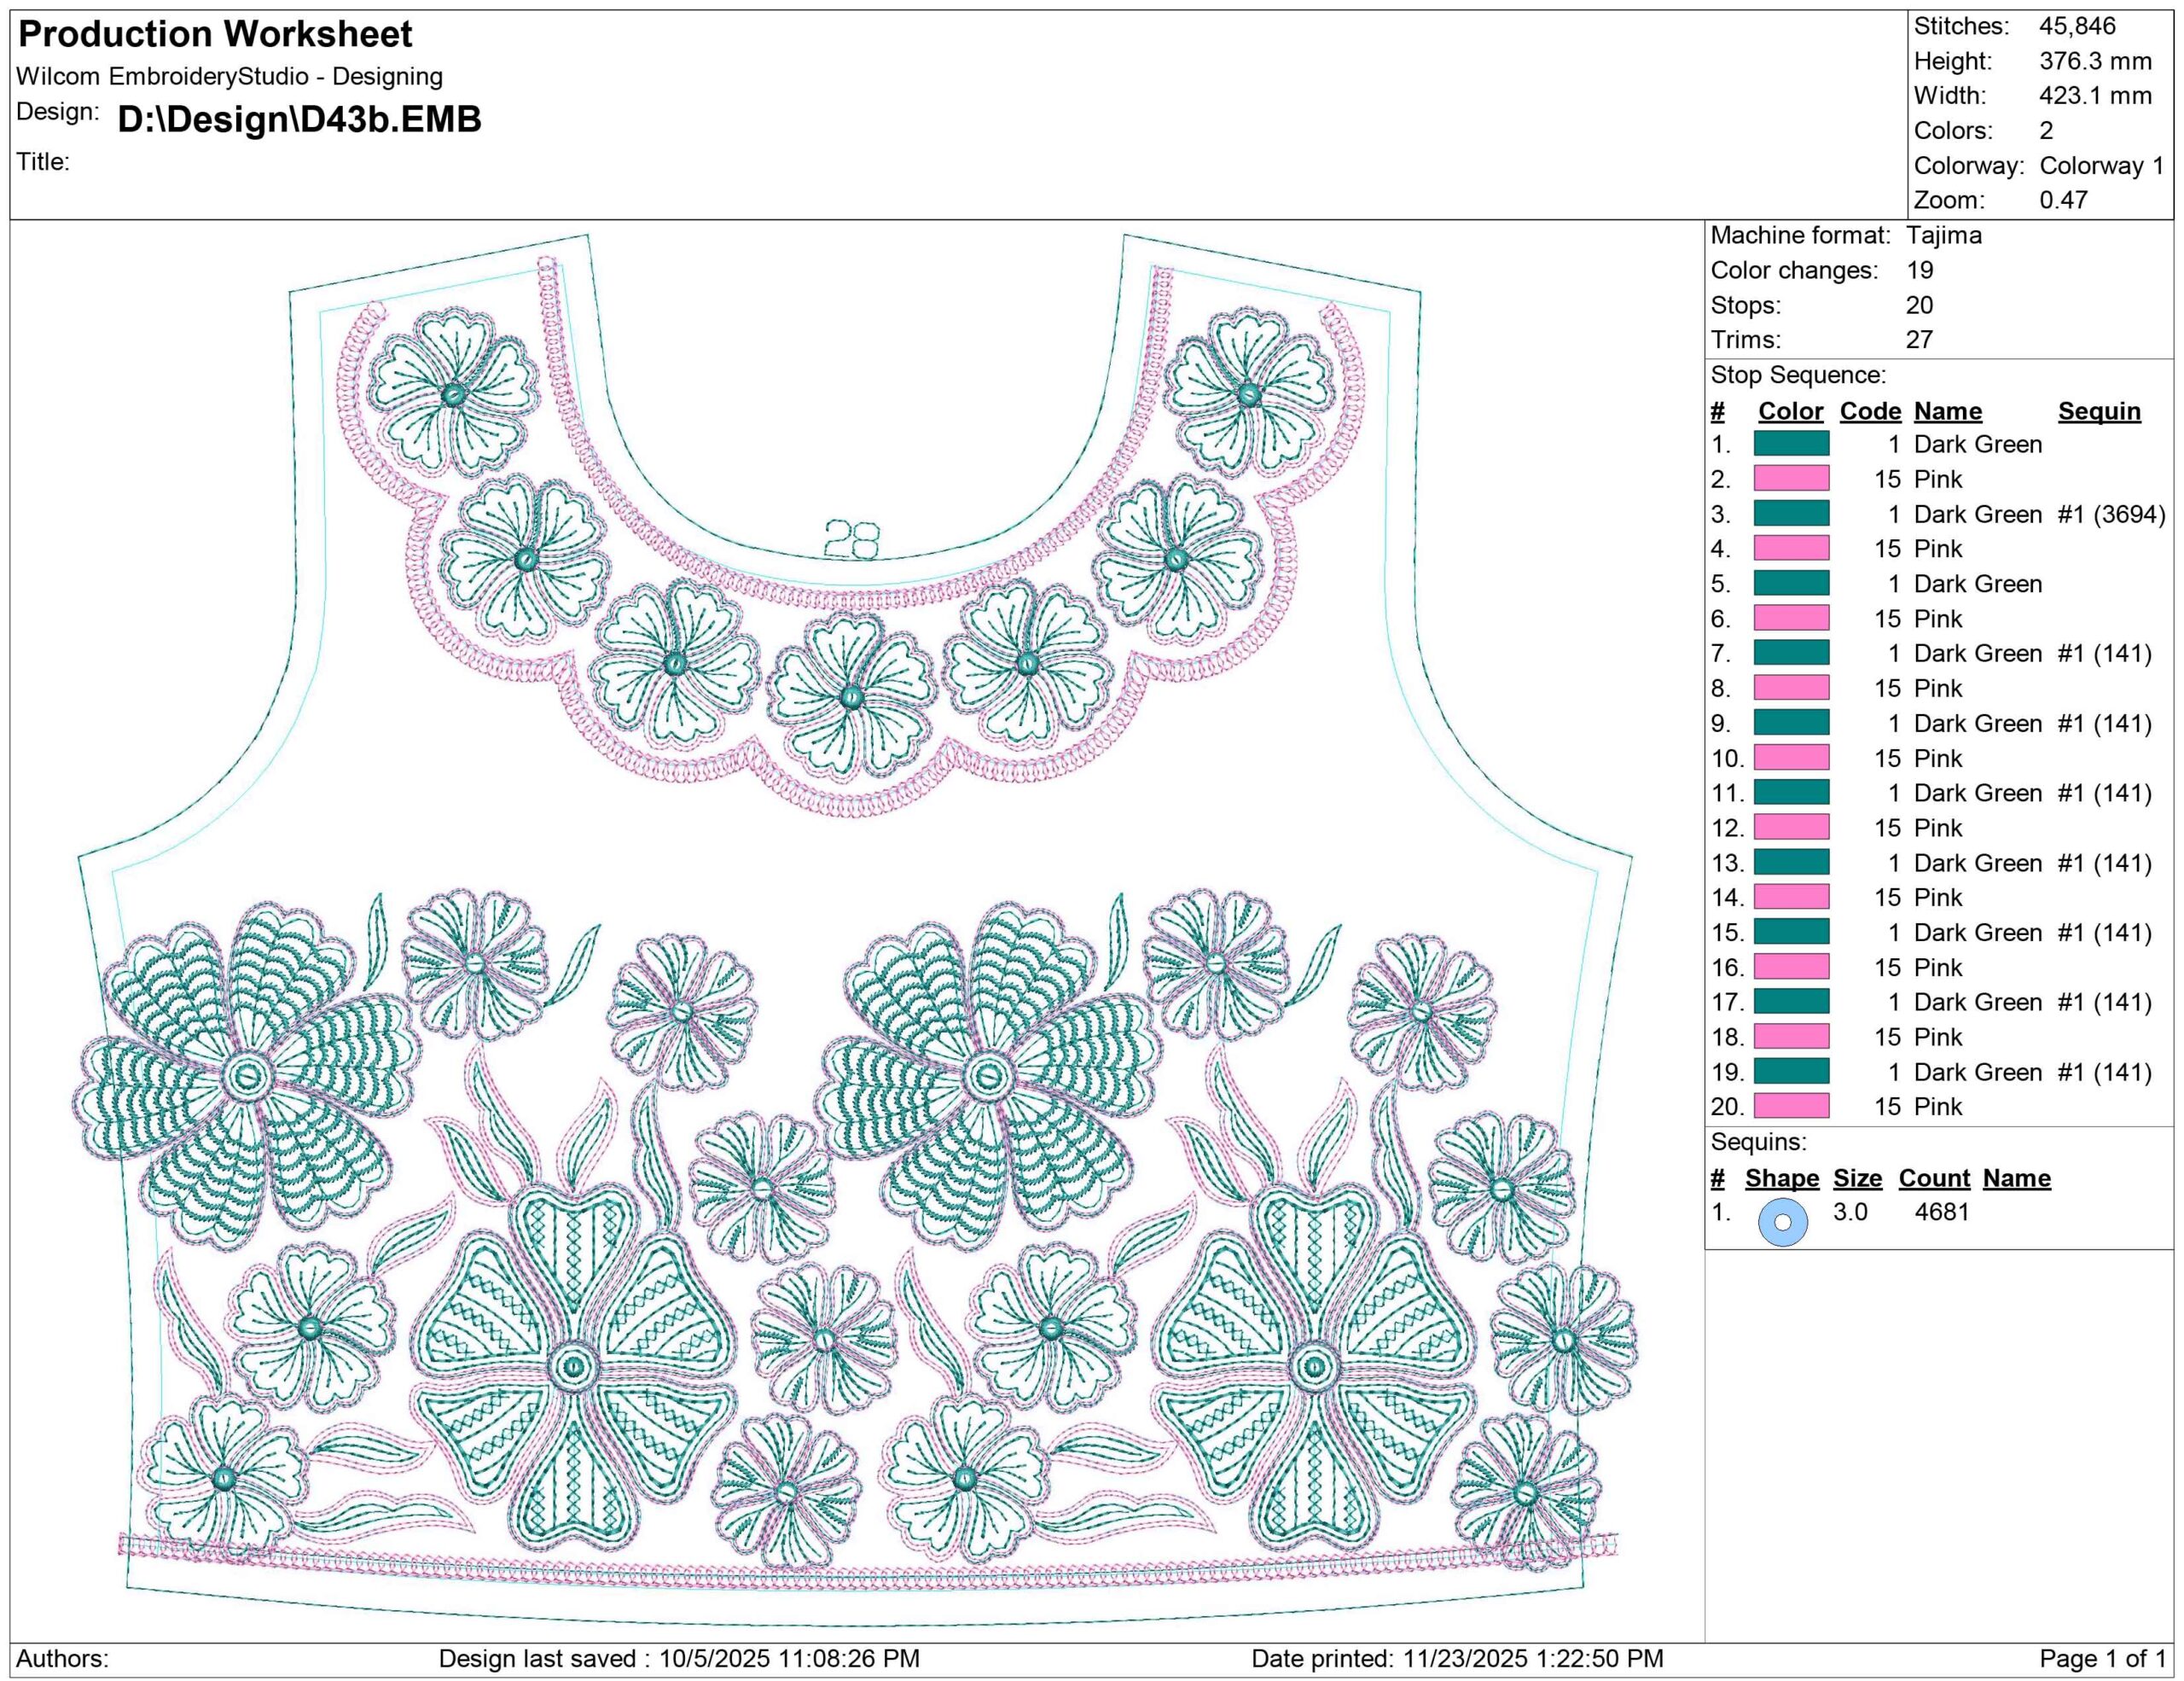Click the Dark Green swatch in row 1
This screenshot has height=1681, width=2184.
(1791, 444)
